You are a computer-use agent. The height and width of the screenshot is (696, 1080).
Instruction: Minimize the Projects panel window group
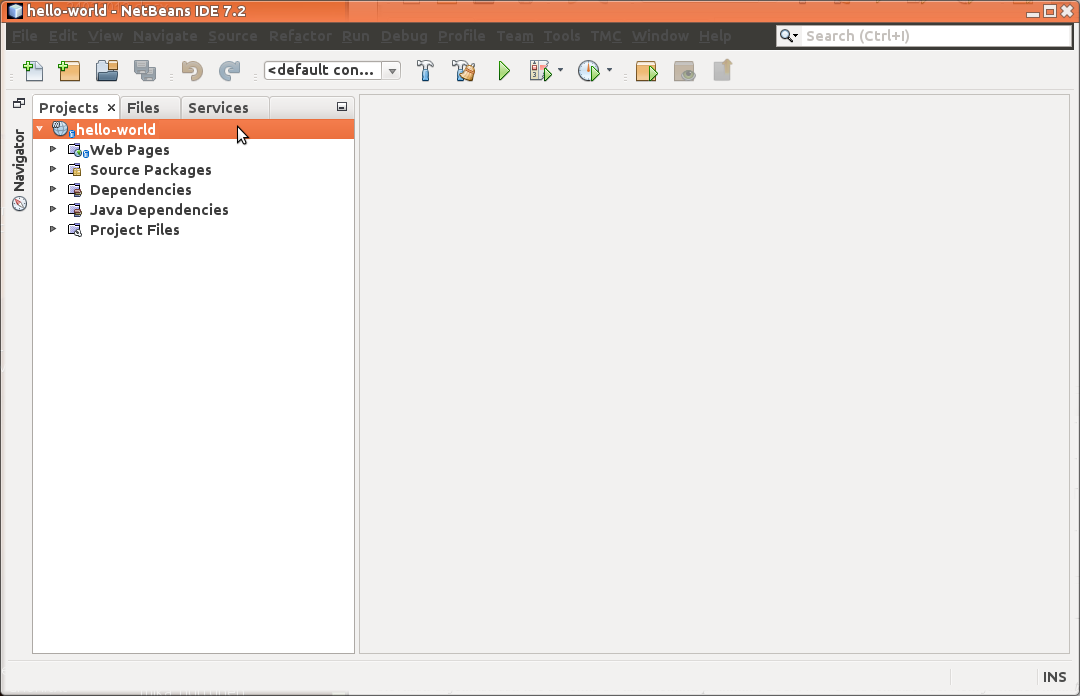[342, 107]
